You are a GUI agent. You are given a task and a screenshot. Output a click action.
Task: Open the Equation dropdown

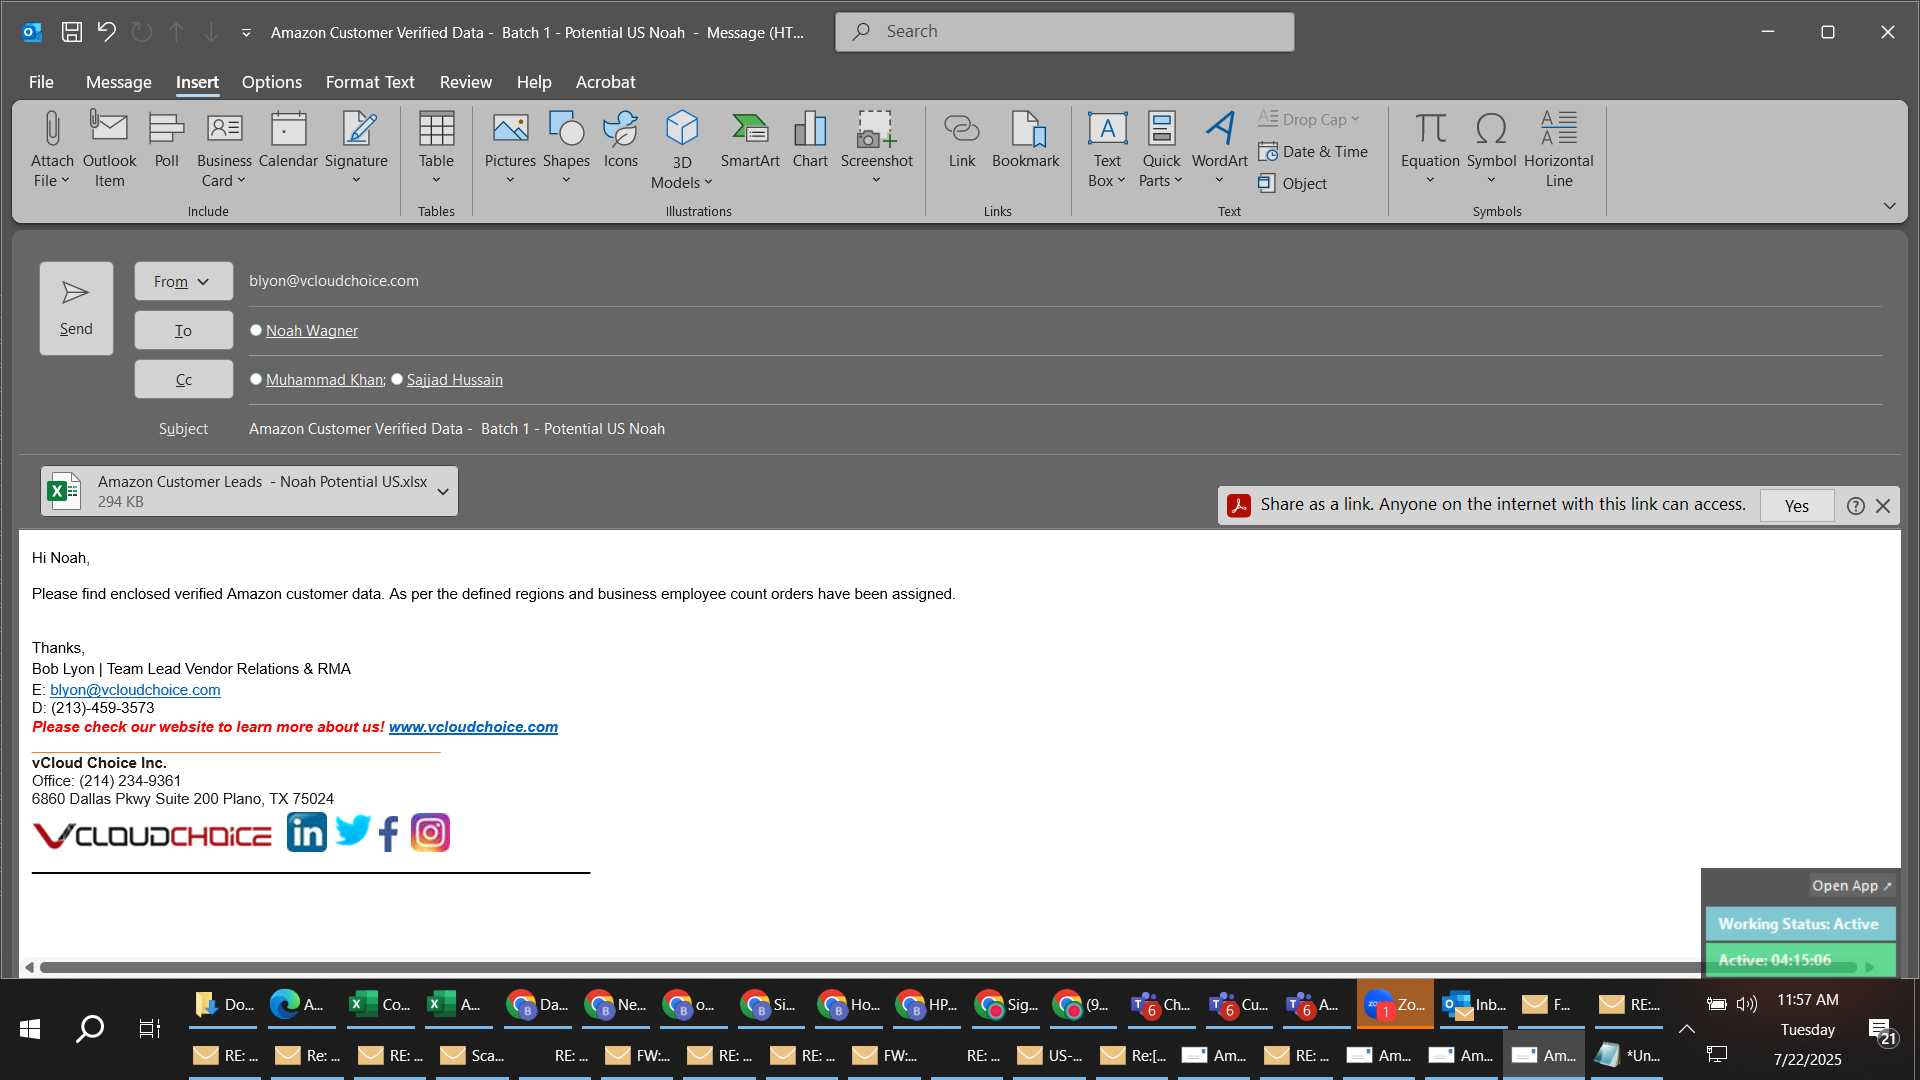[1430, 181]
